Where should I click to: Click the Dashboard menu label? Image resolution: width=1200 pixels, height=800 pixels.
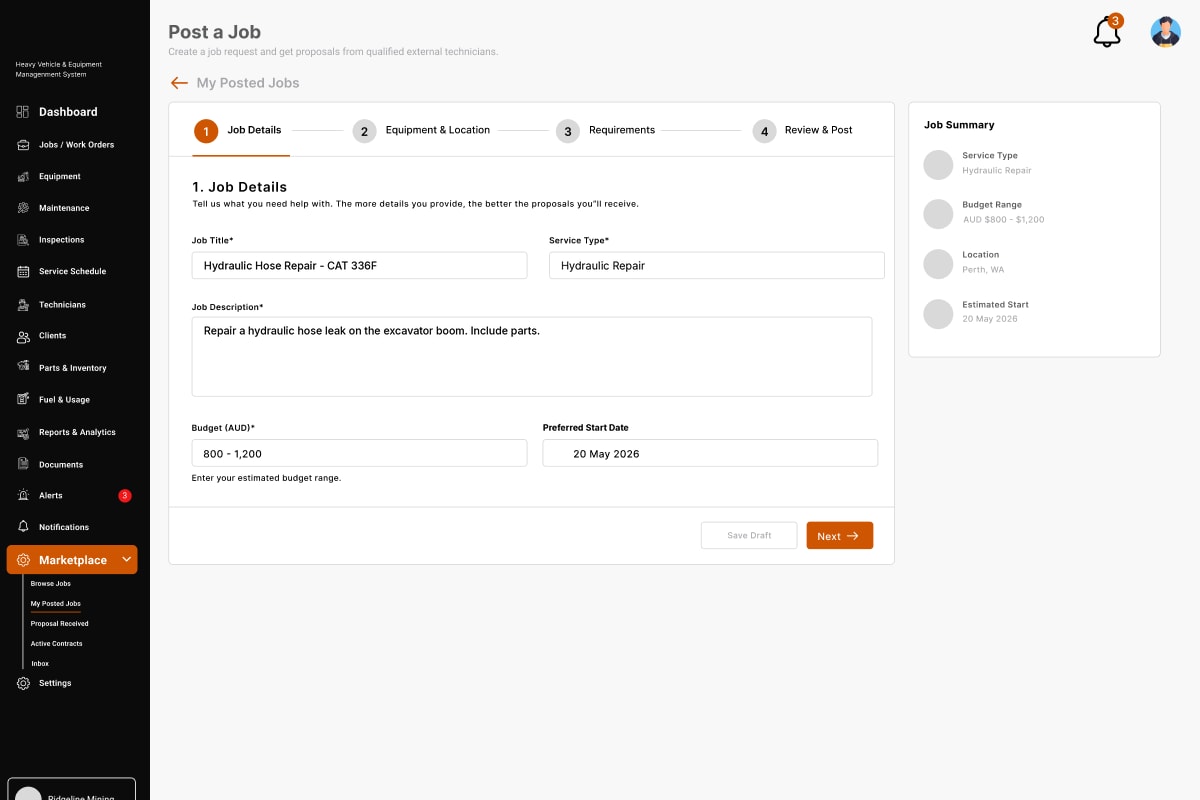coord(68,112)
